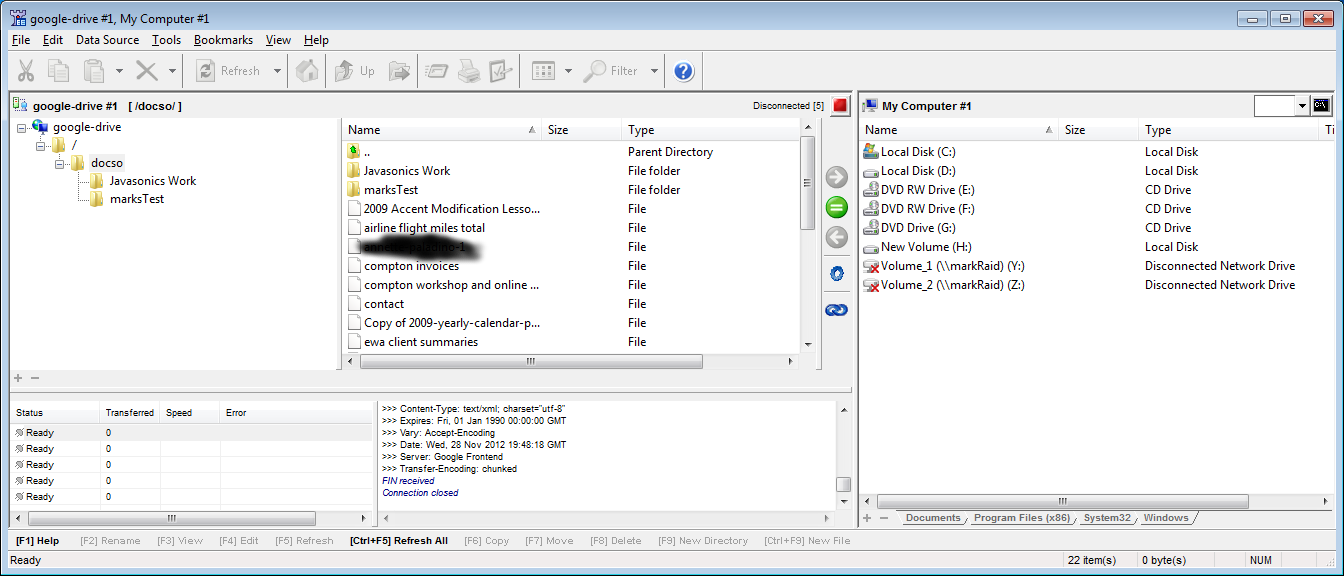The height and width of the screenshot is (576, 1344).
Task: Click the blue chain-link icon between panels
Action: pyautogui.click(x=837, y=310)
